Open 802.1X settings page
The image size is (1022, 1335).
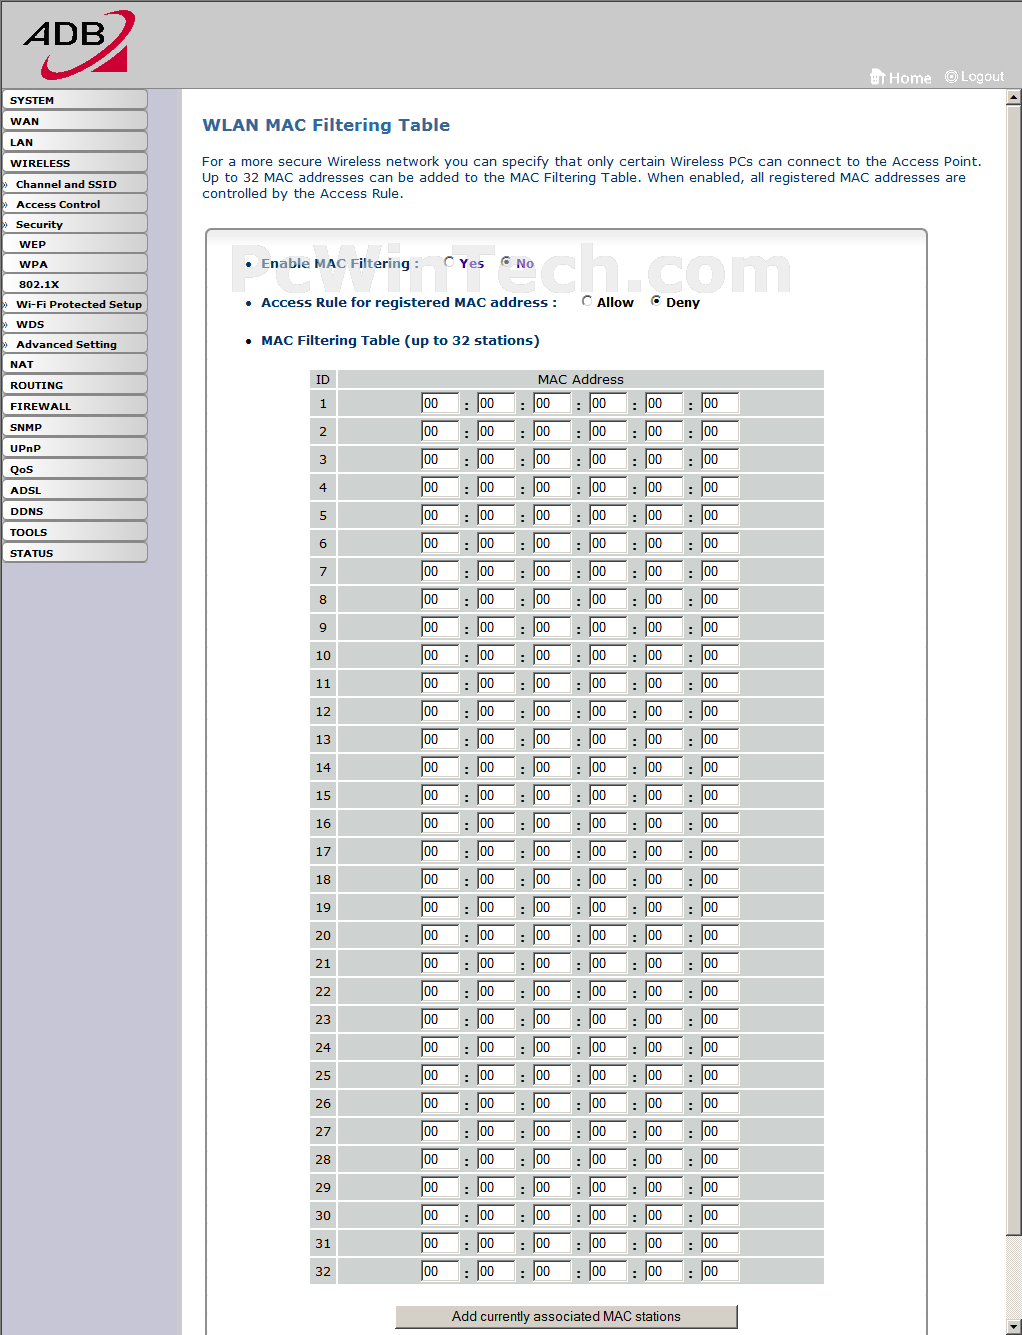point(75,284)
